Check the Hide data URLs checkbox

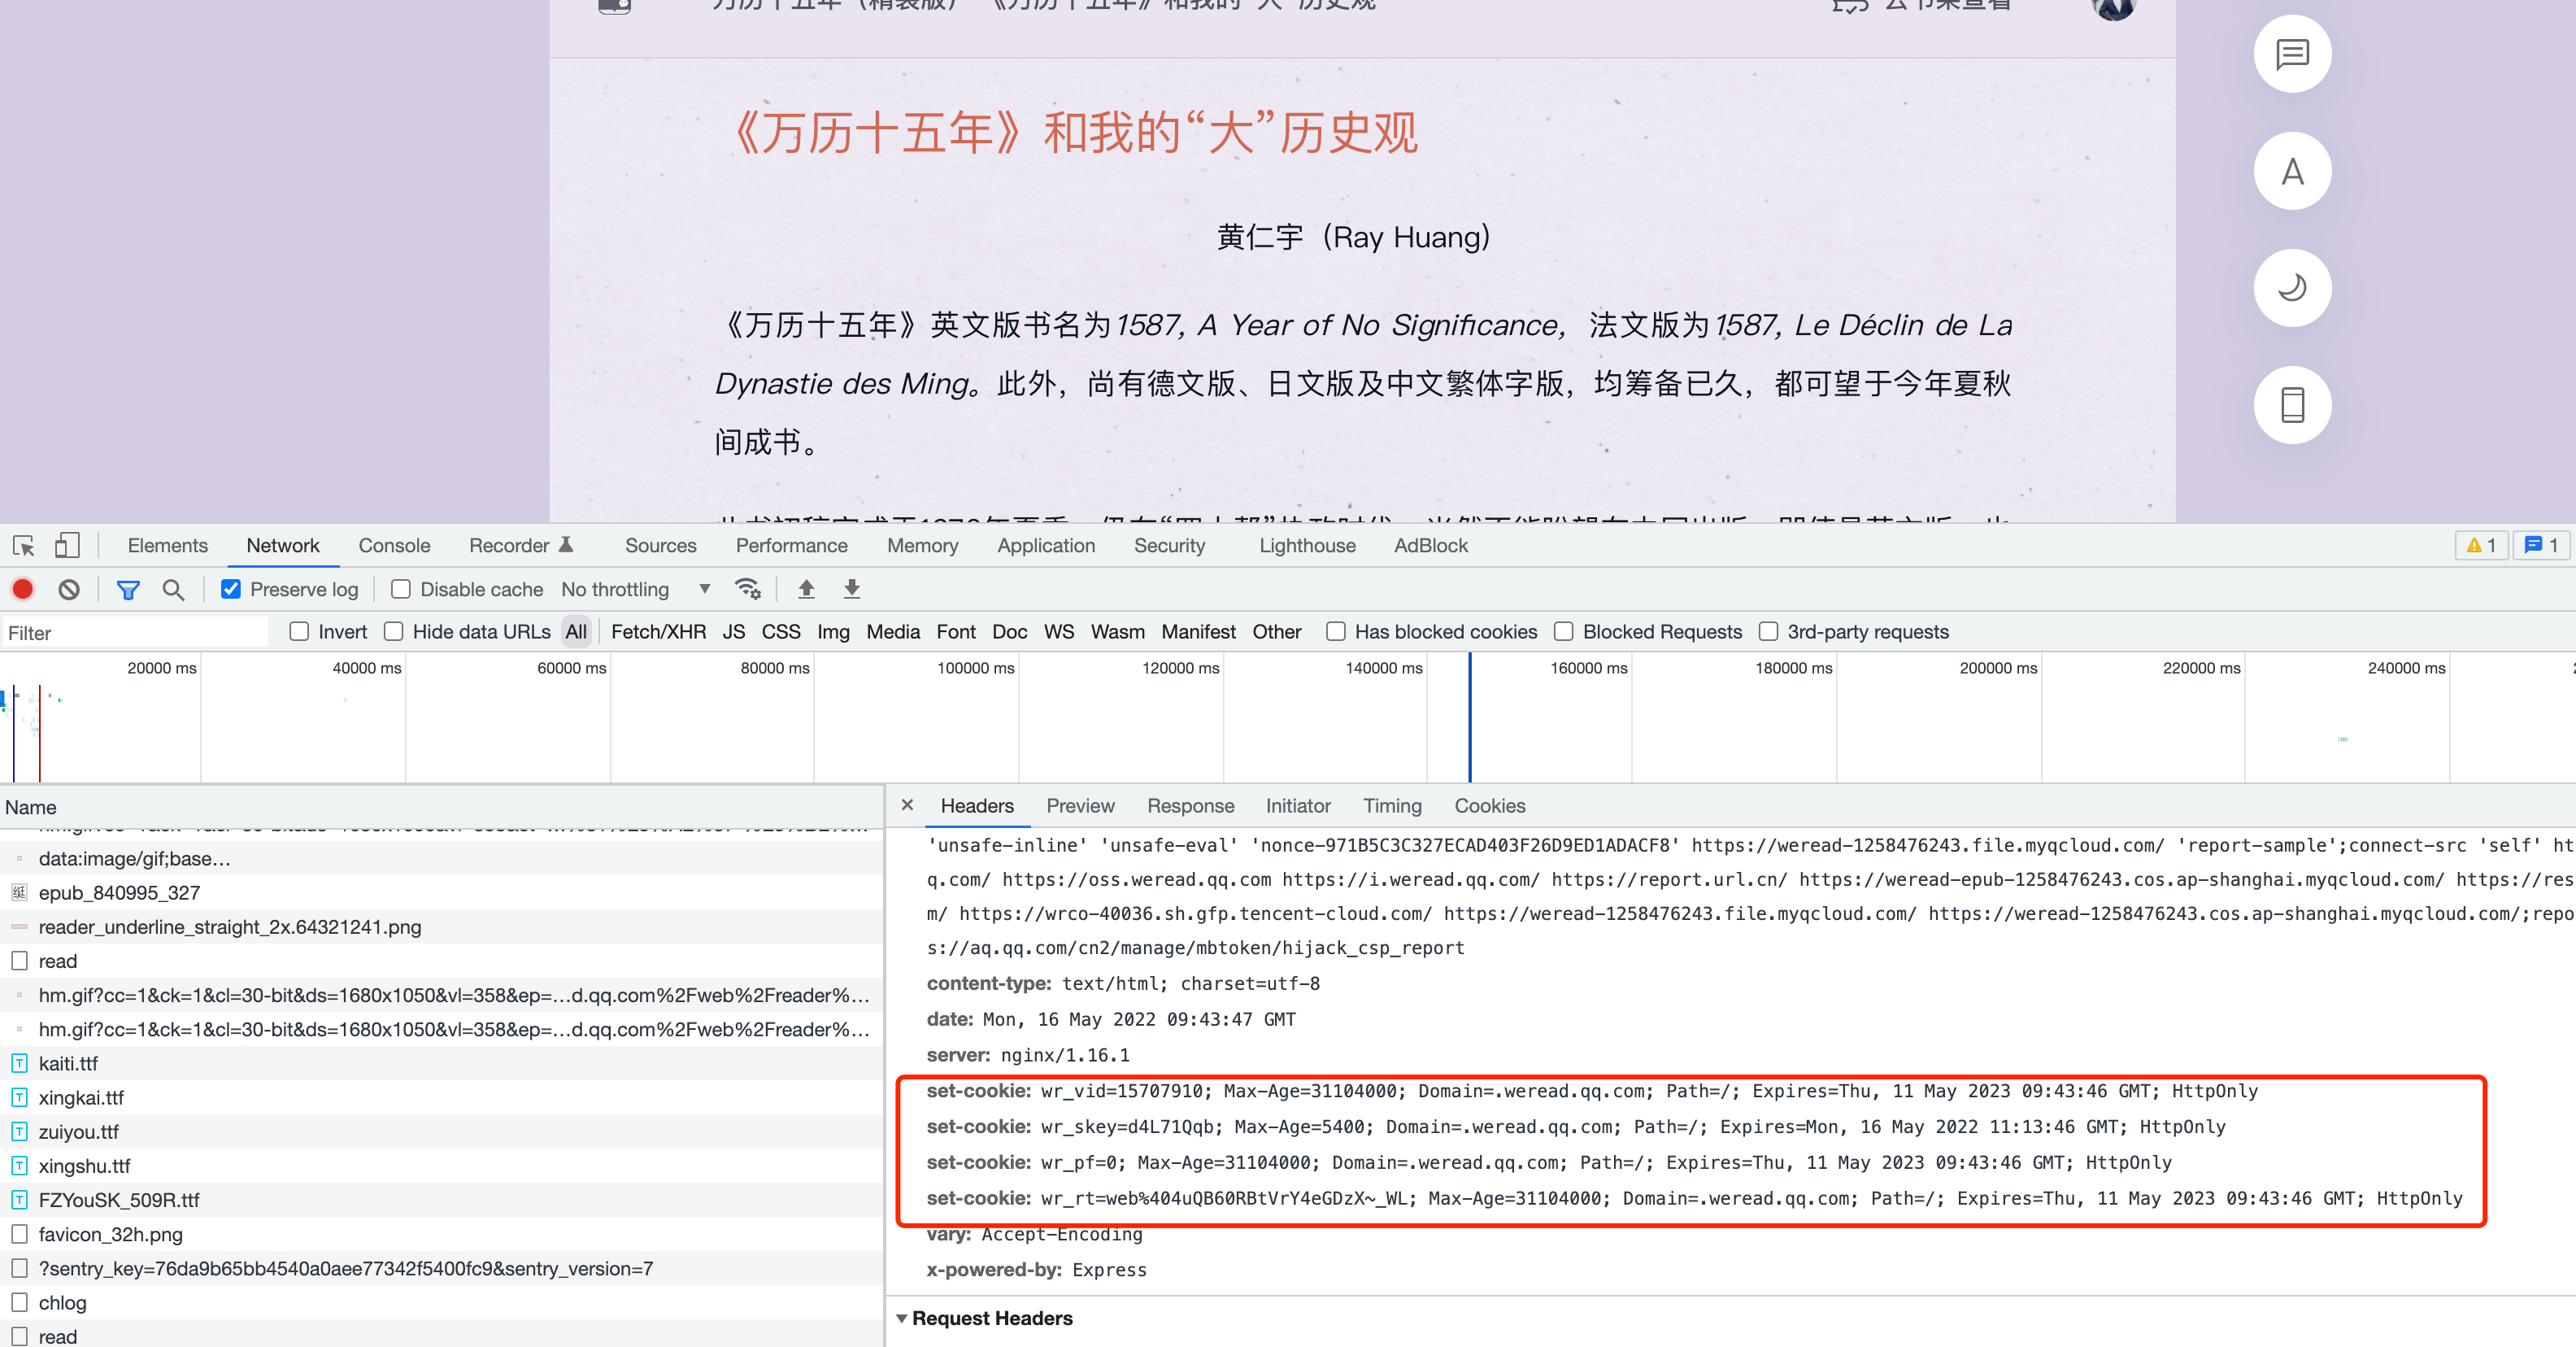pyautogui.click(x=394, y=631)
